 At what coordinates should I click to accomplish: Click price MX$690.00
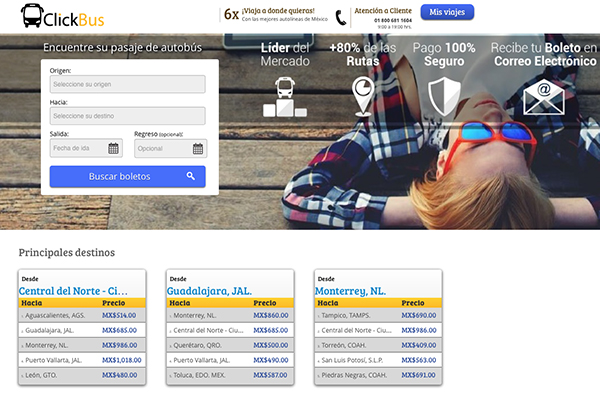(x=419, y=315)
